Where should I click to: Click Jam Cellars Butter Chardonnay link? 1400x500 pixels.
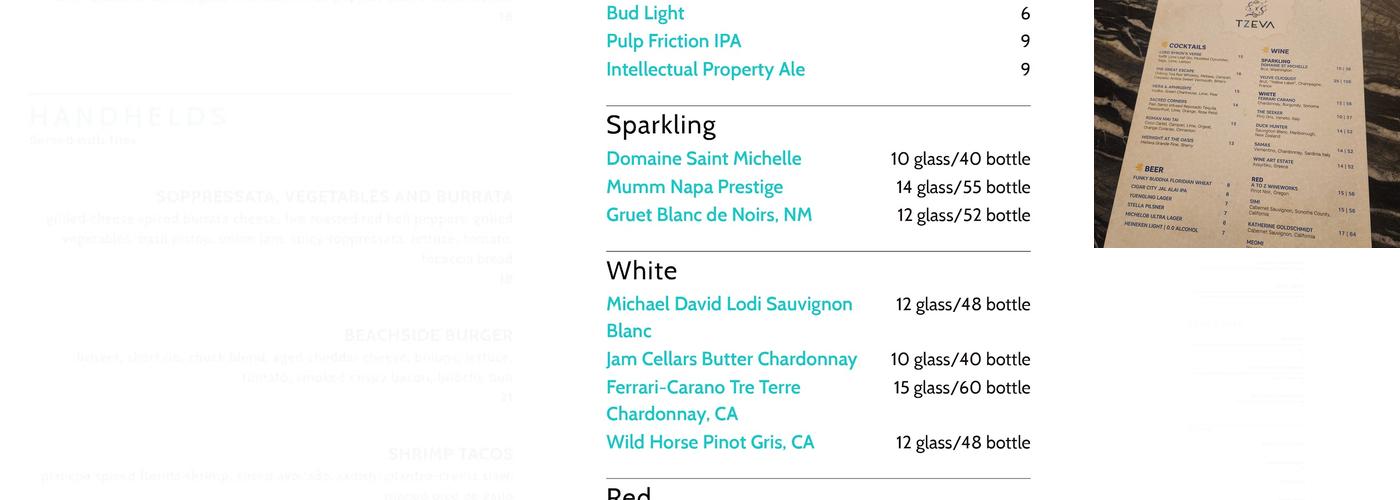pos(731,359)
